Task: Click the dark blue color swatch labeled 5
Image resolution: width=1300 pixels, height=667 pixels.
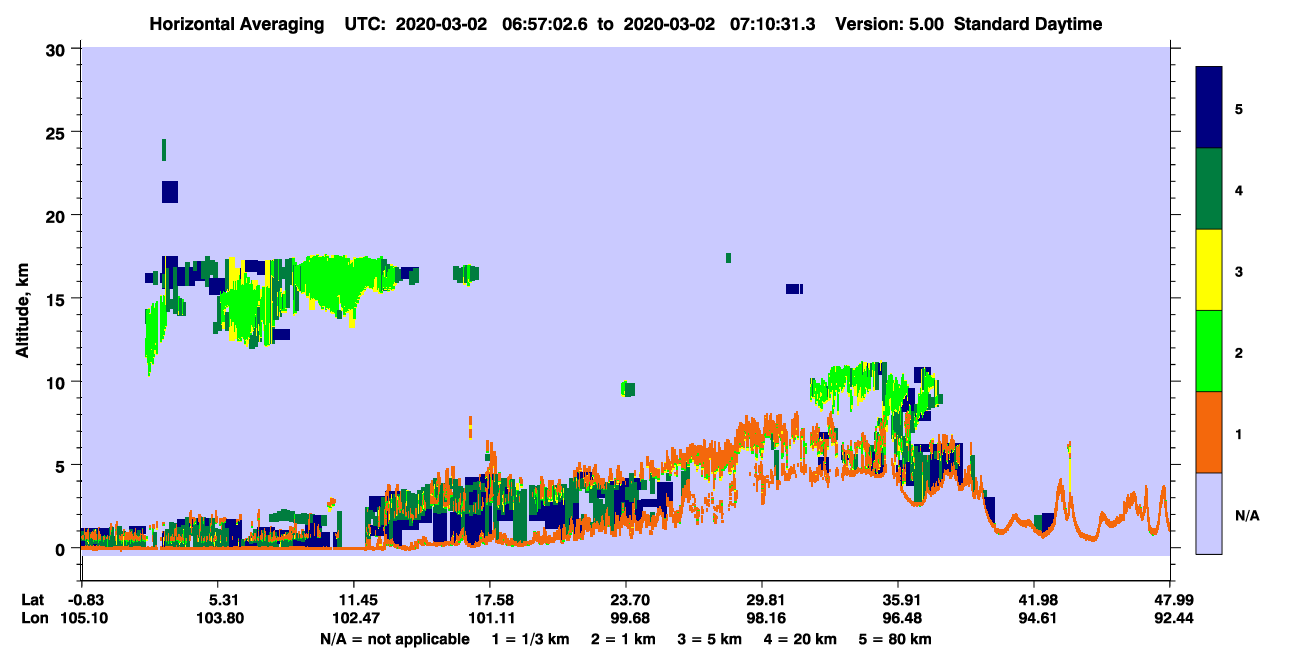Action: (x=1209, y=108)
